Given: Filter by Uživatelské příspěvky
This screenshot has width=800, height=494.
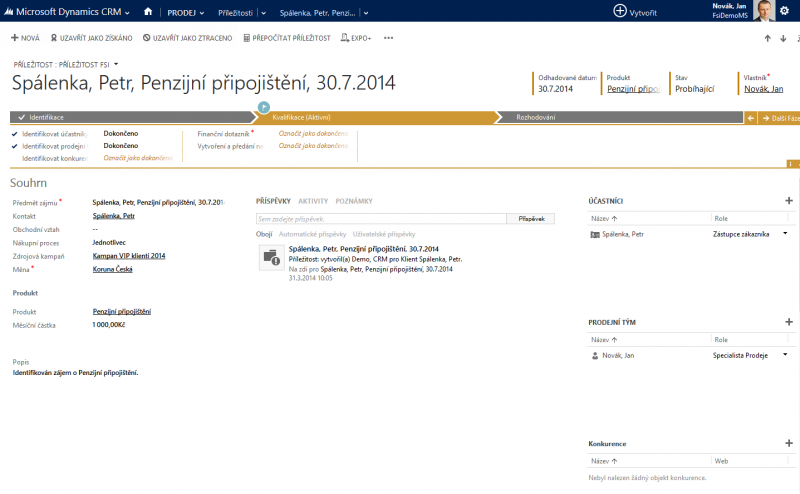Looking at the screenshot, I should coord(384,234).
